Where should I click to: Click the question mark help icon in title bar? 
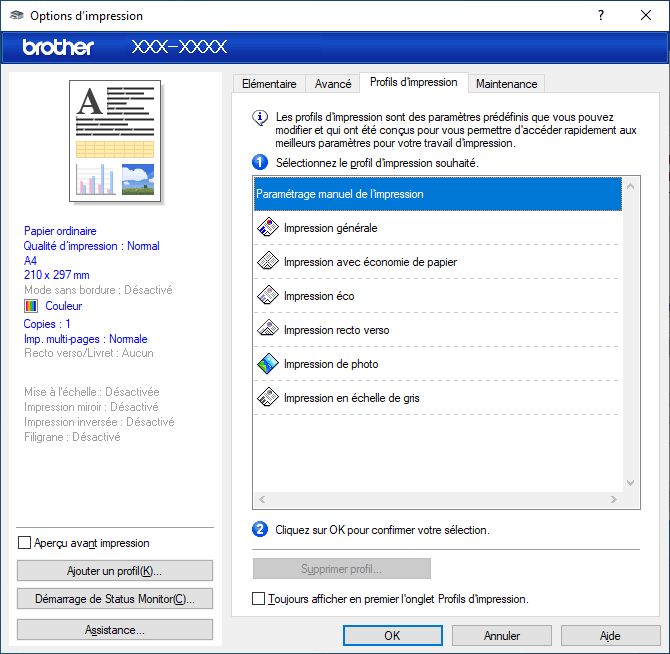[x=601, y=15]
